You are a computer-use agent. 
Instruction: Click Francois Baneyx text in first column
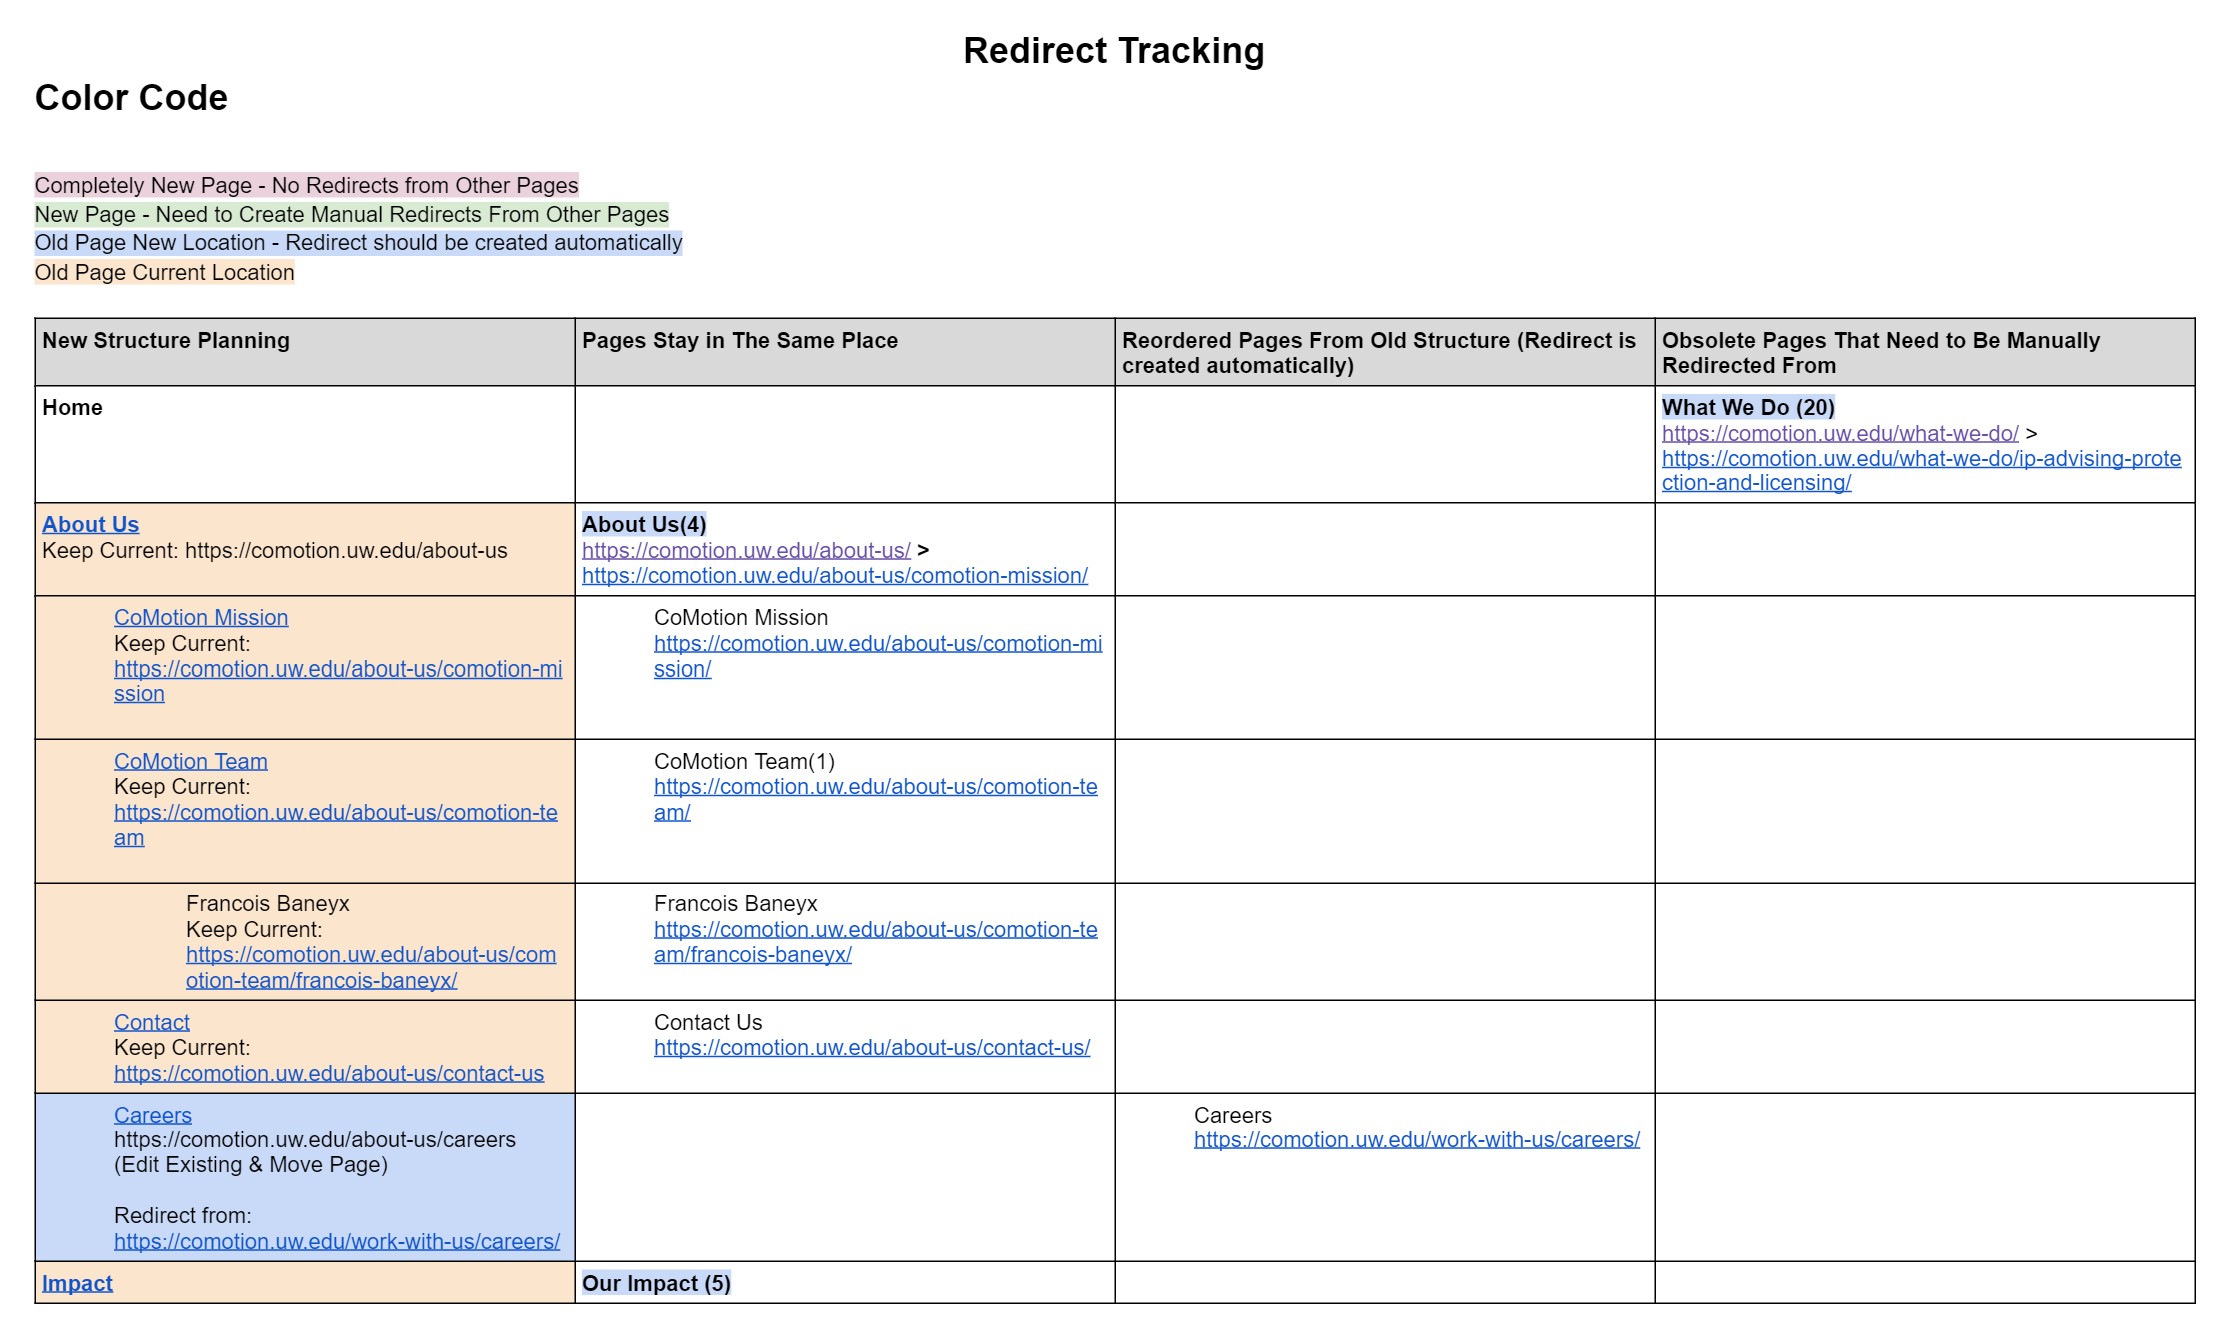268,903
